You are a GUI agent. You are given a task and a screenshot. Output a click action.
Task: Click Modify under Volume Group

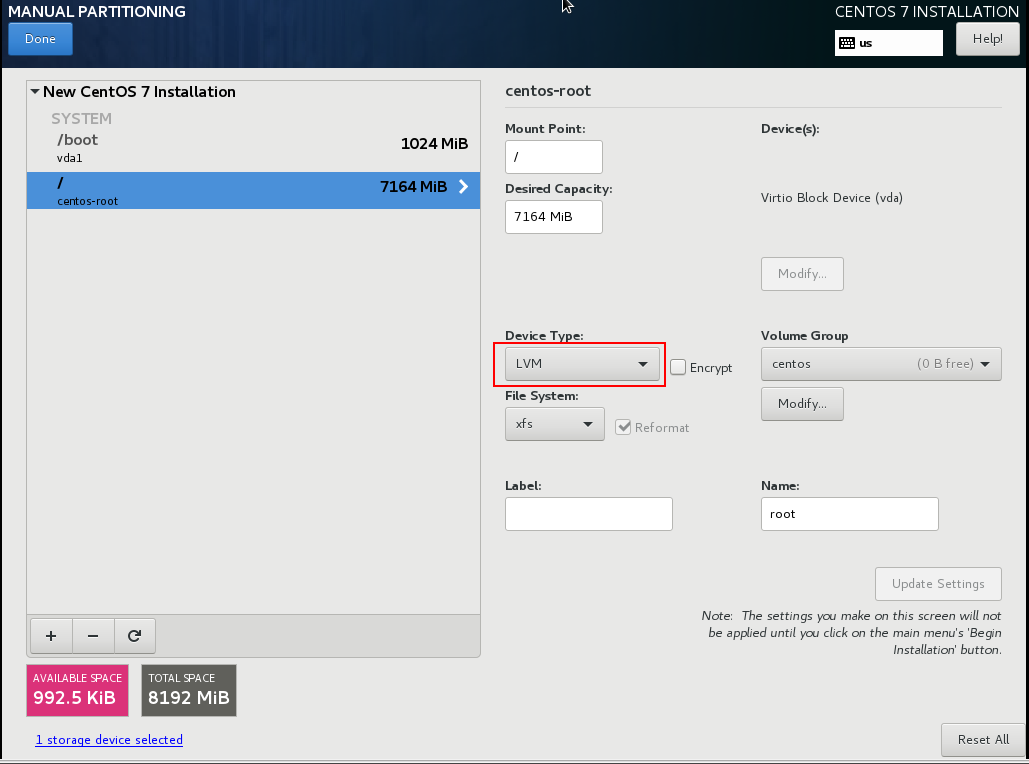pos(802,404)
